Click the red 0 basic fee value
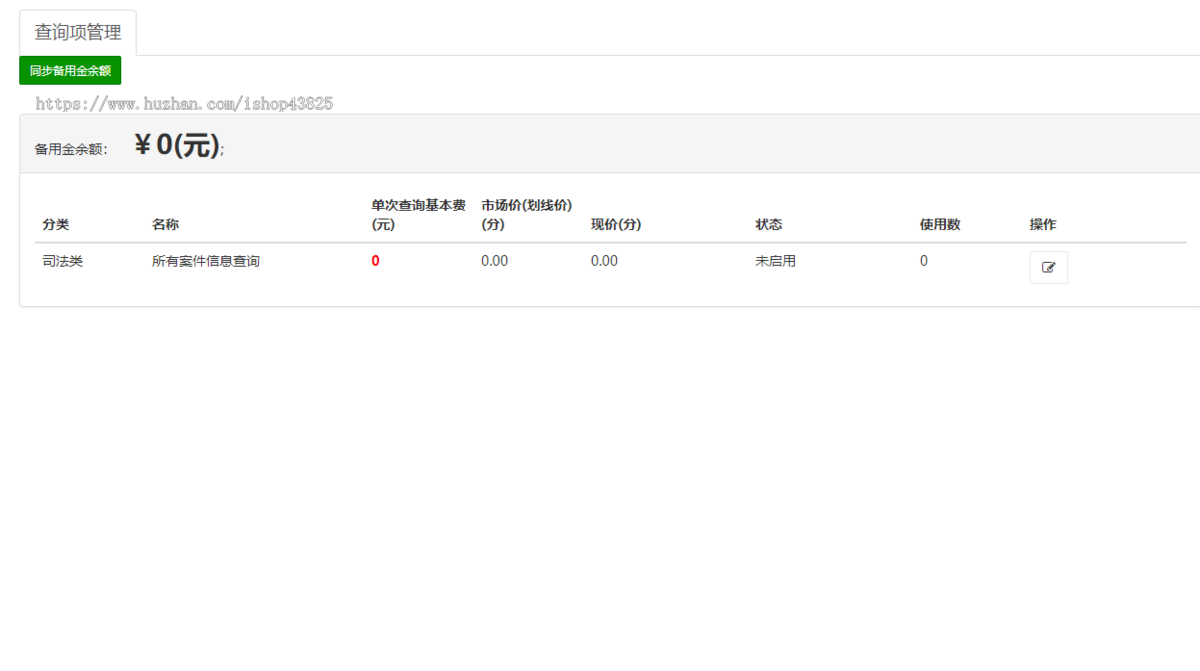This screenshot has width=1200, height=671. pos(375,261)
